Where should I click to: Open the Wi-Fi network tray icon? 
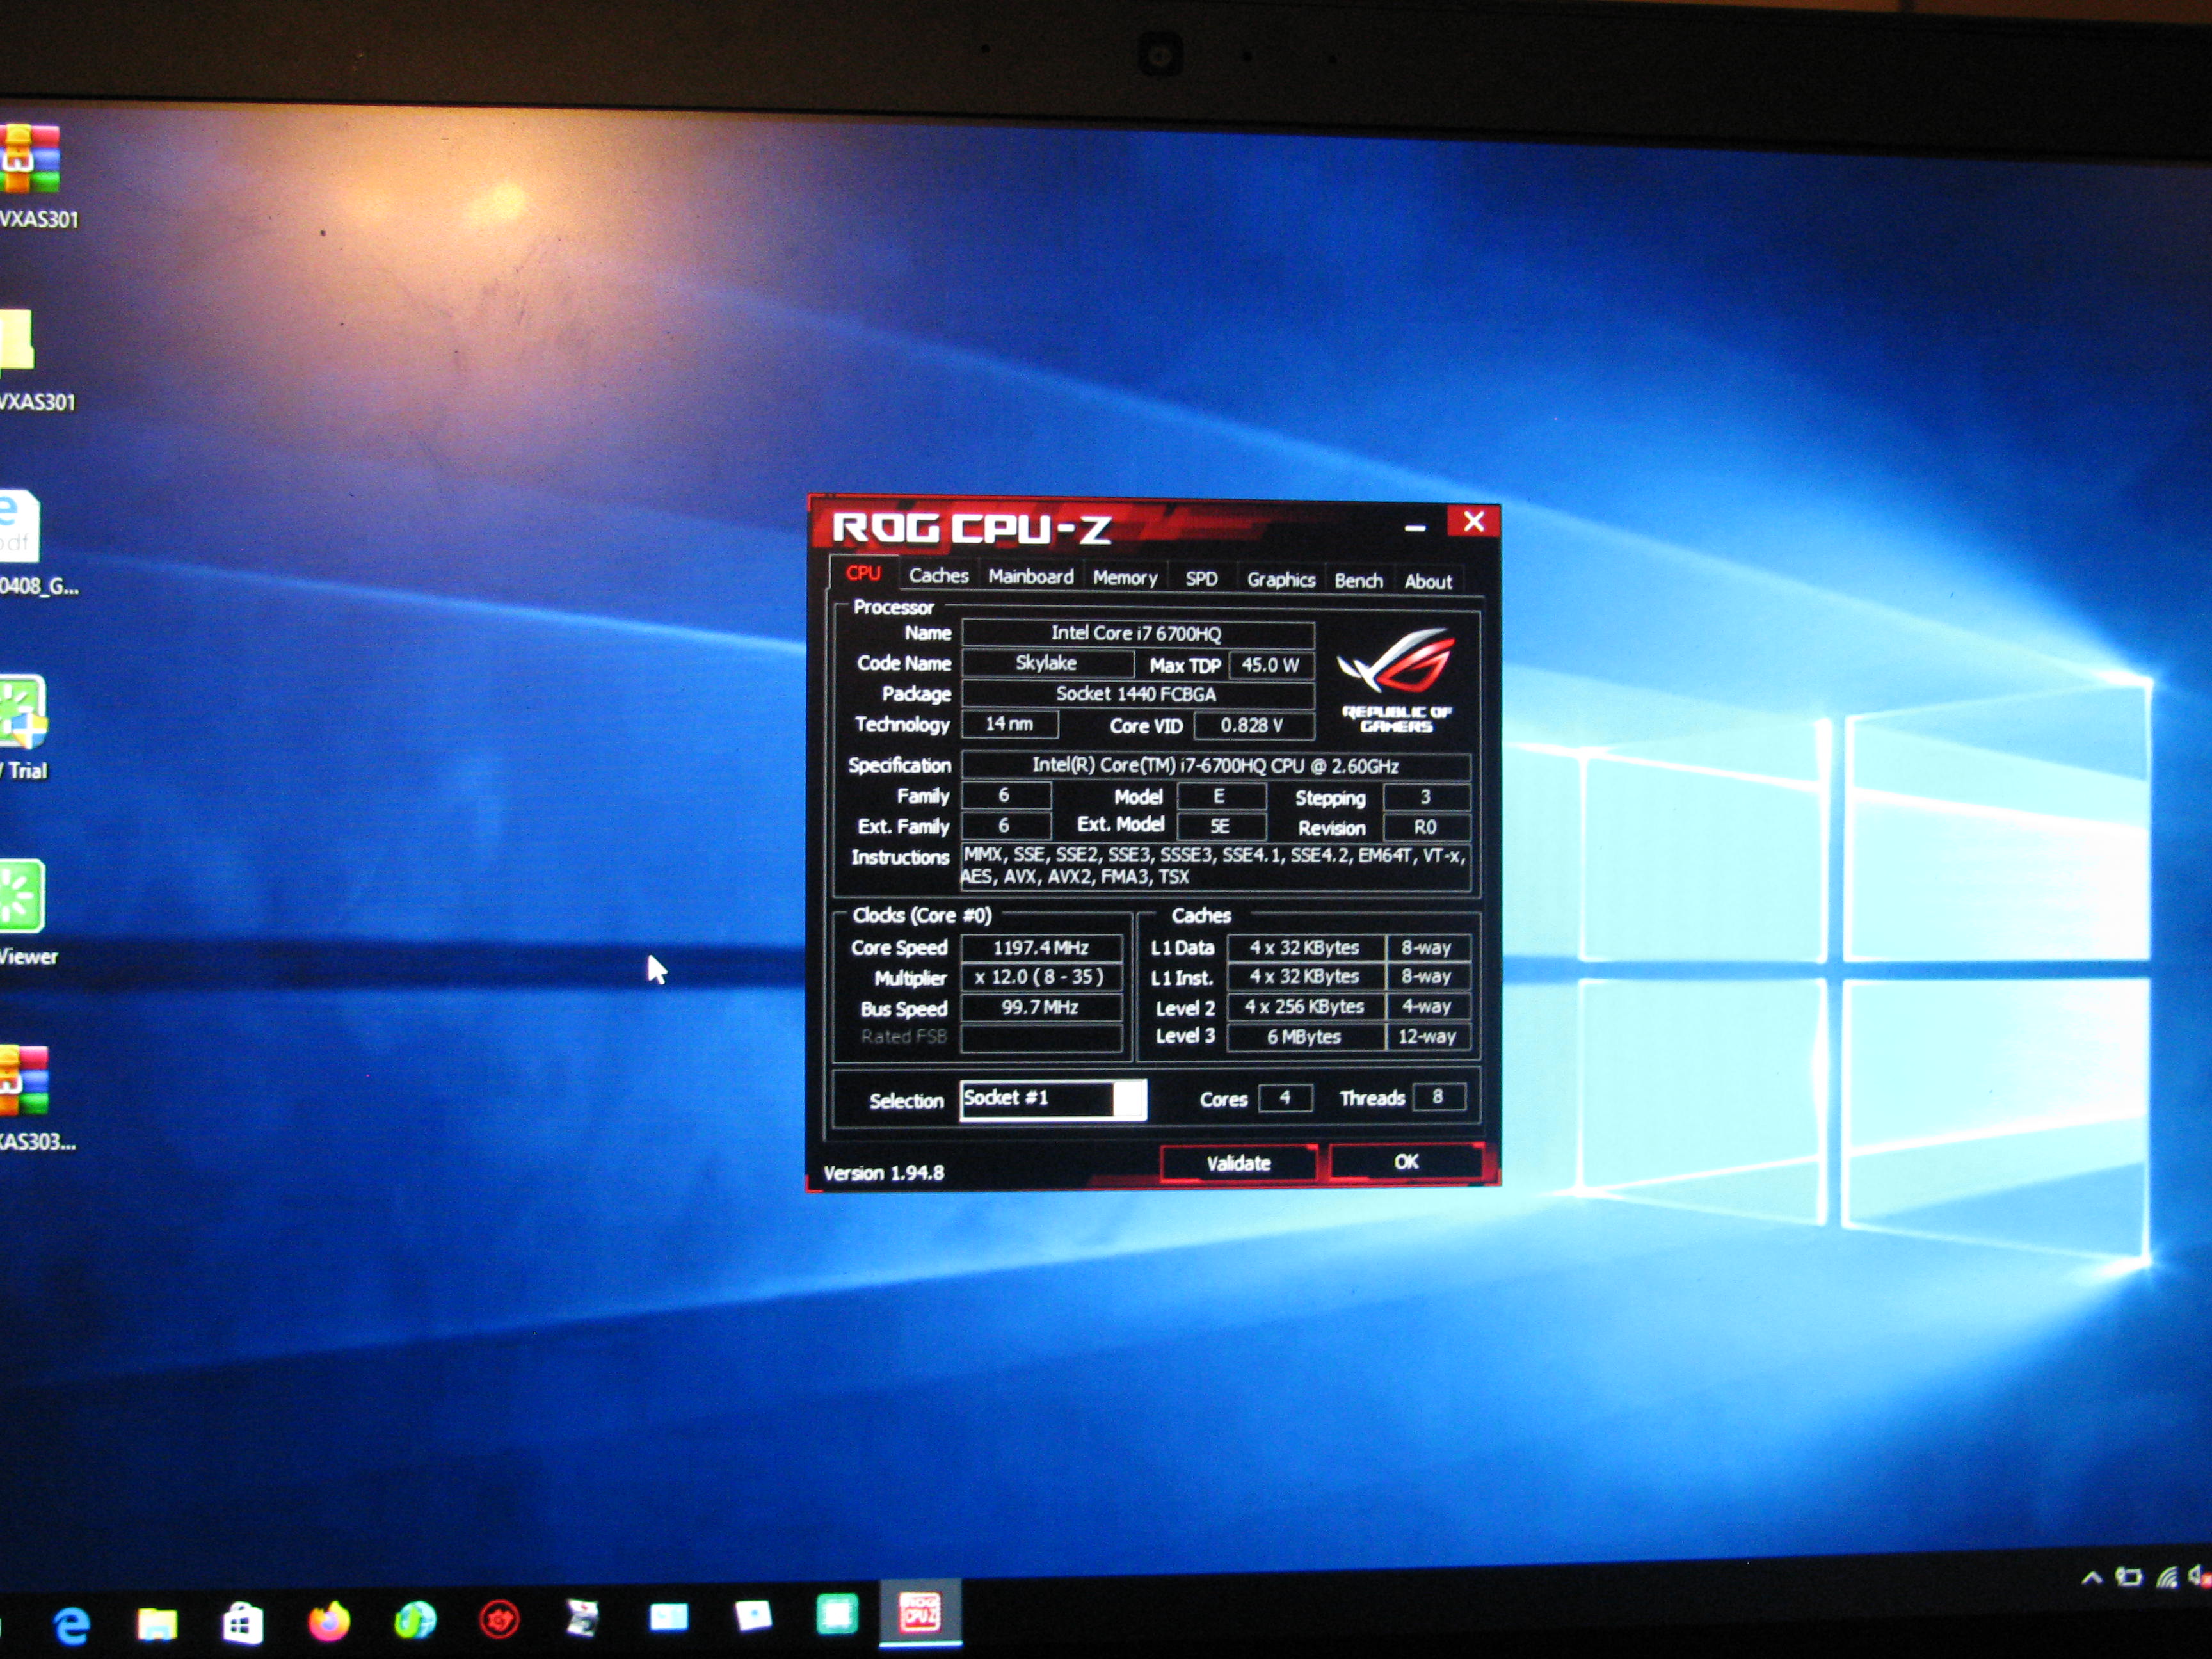pos(2166,1578)
